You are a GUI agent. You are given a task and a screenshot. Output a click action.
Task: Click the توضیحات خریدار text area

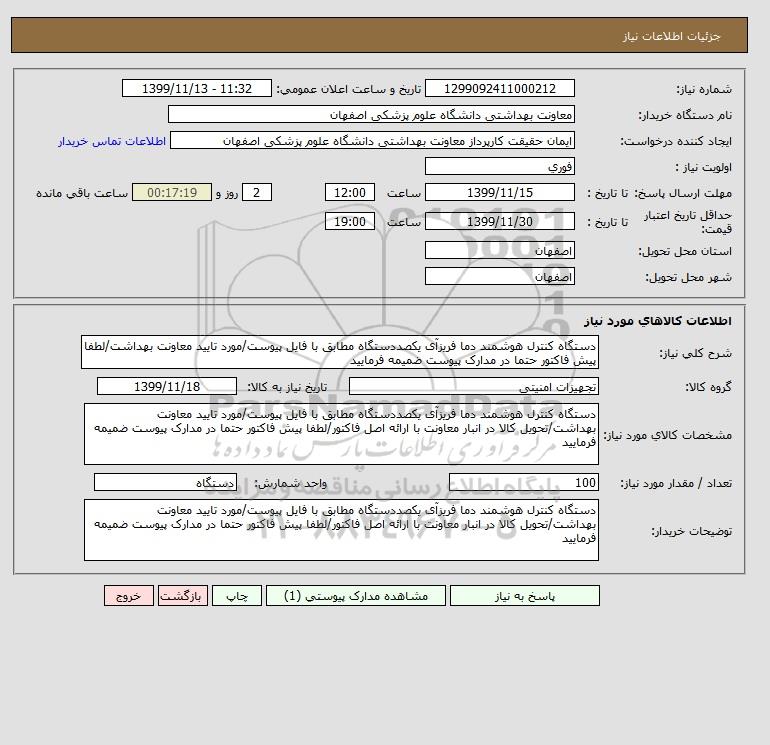(341, 530)
